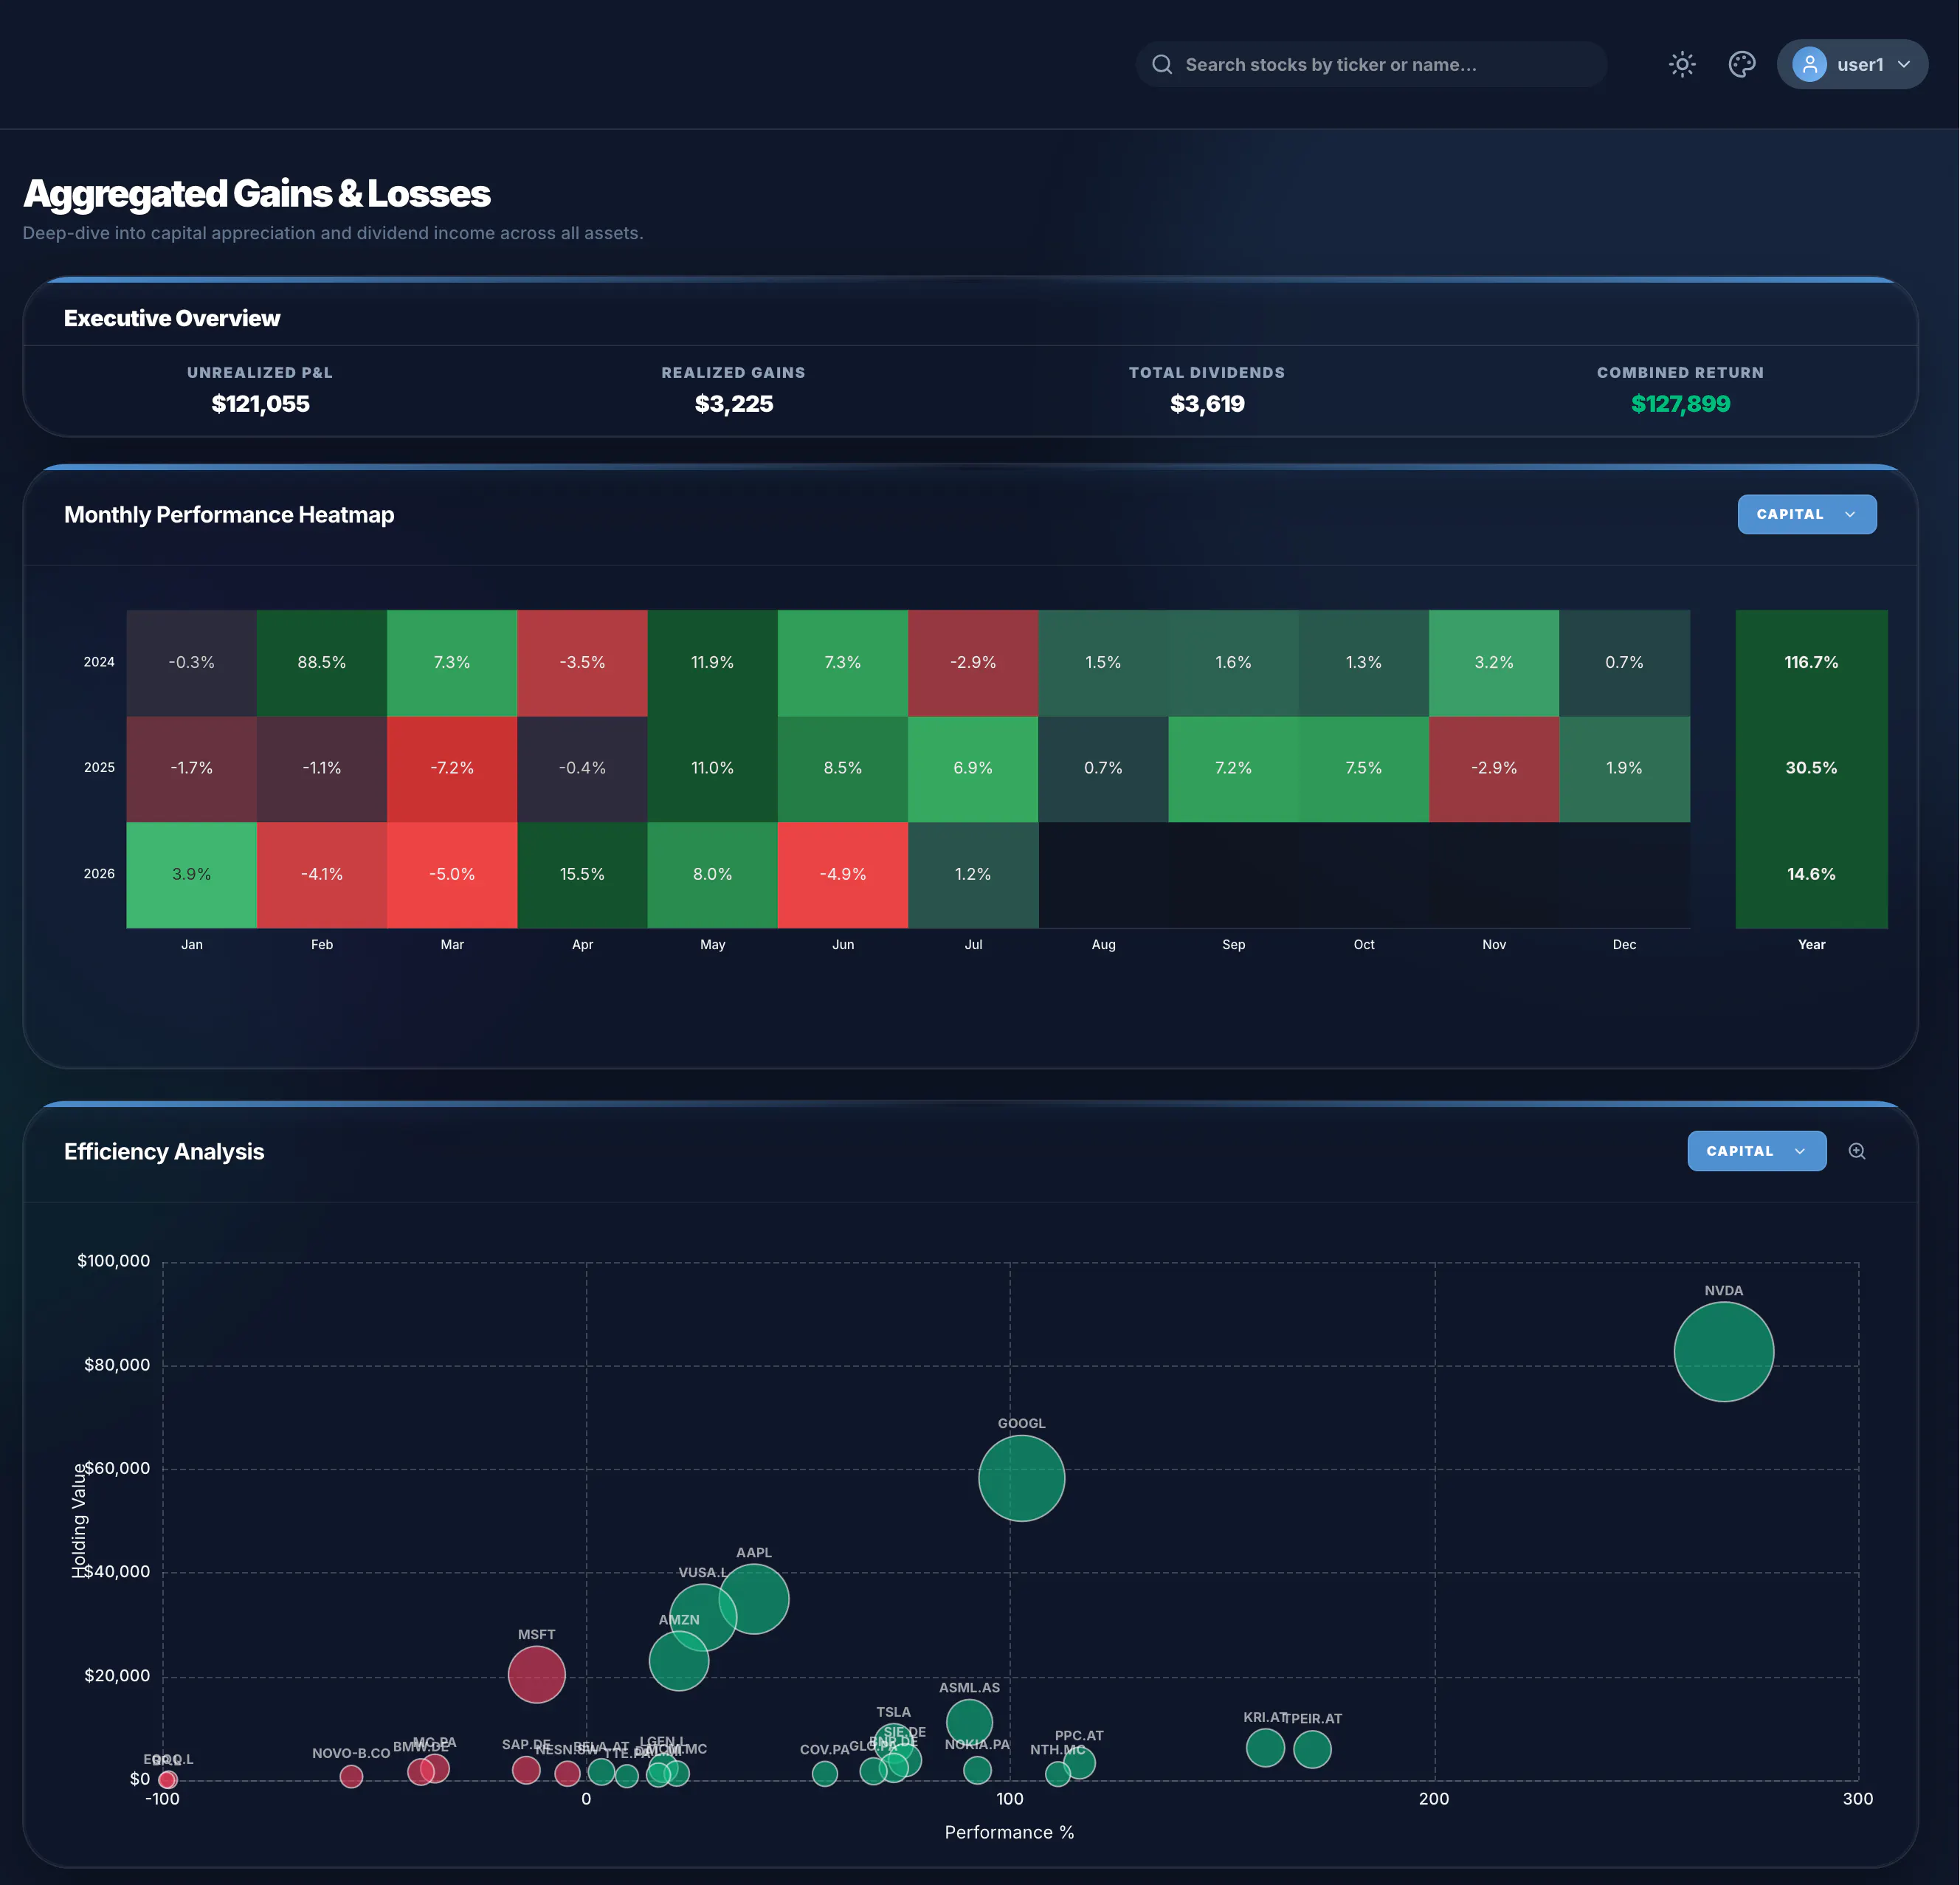Click the 7.2% September 2025 cell
This screenshot has width=1960, height=1885.
tap(1233, 768)
